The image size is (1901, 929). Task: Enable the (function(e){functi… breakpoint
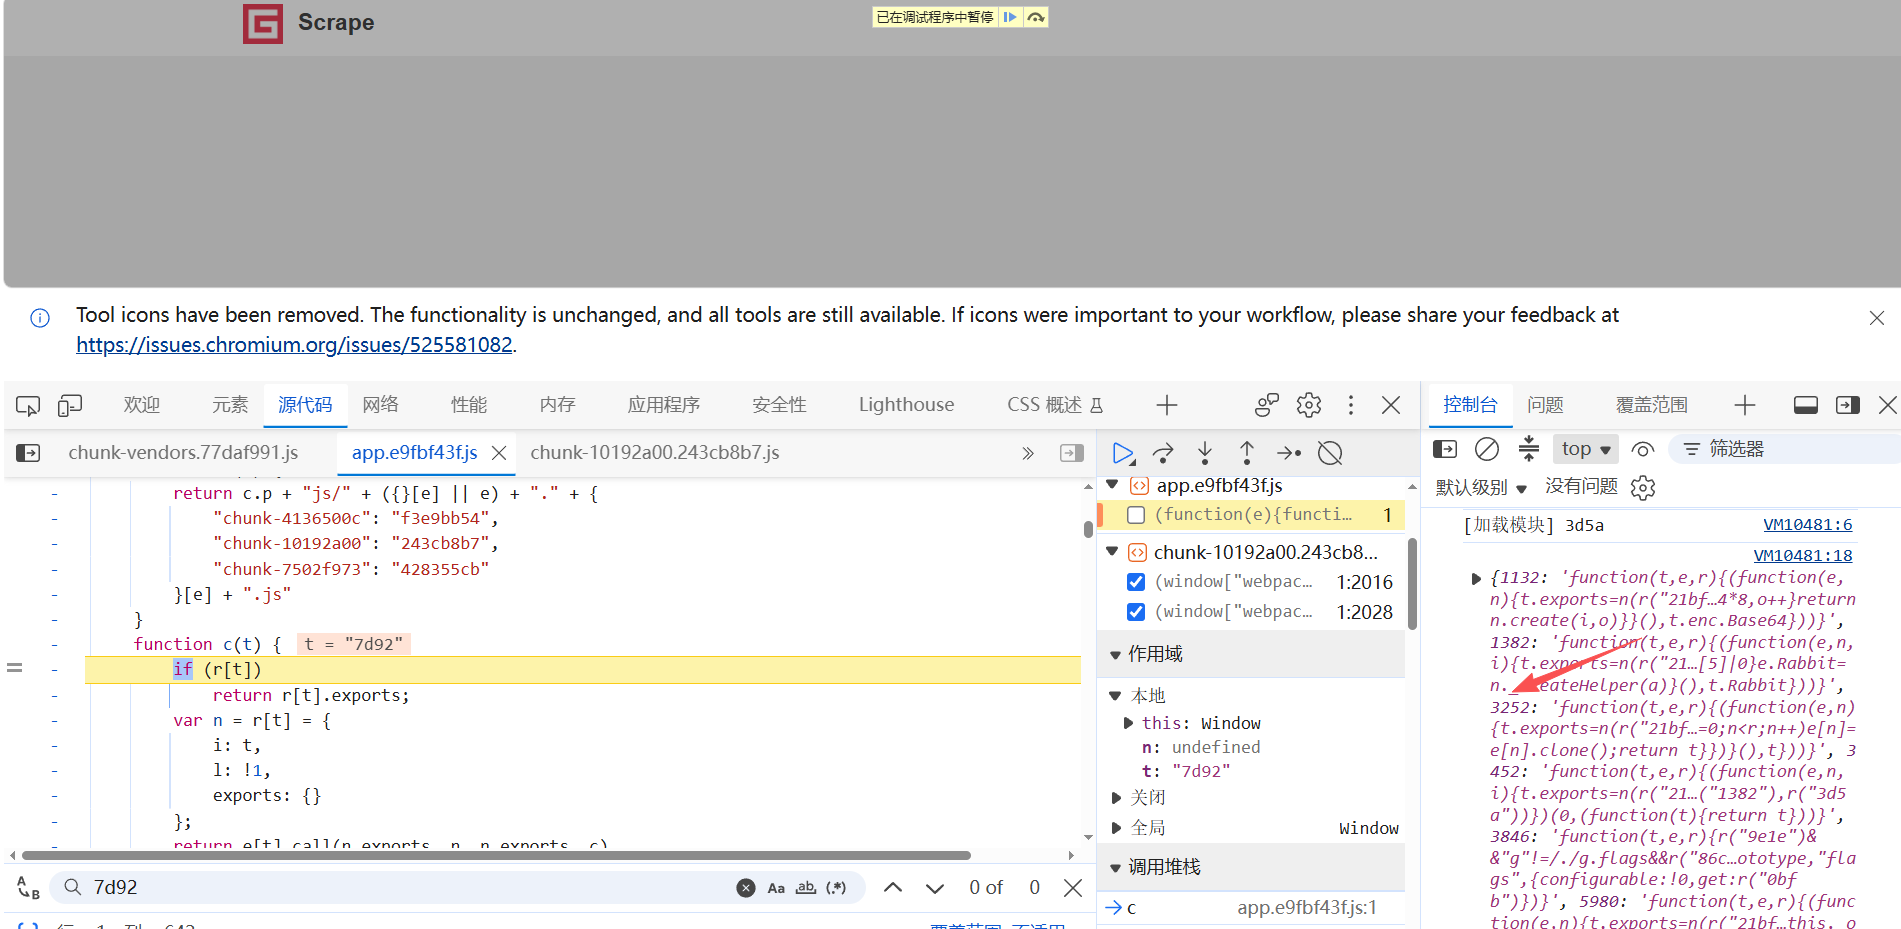[x=1136, y=515]
